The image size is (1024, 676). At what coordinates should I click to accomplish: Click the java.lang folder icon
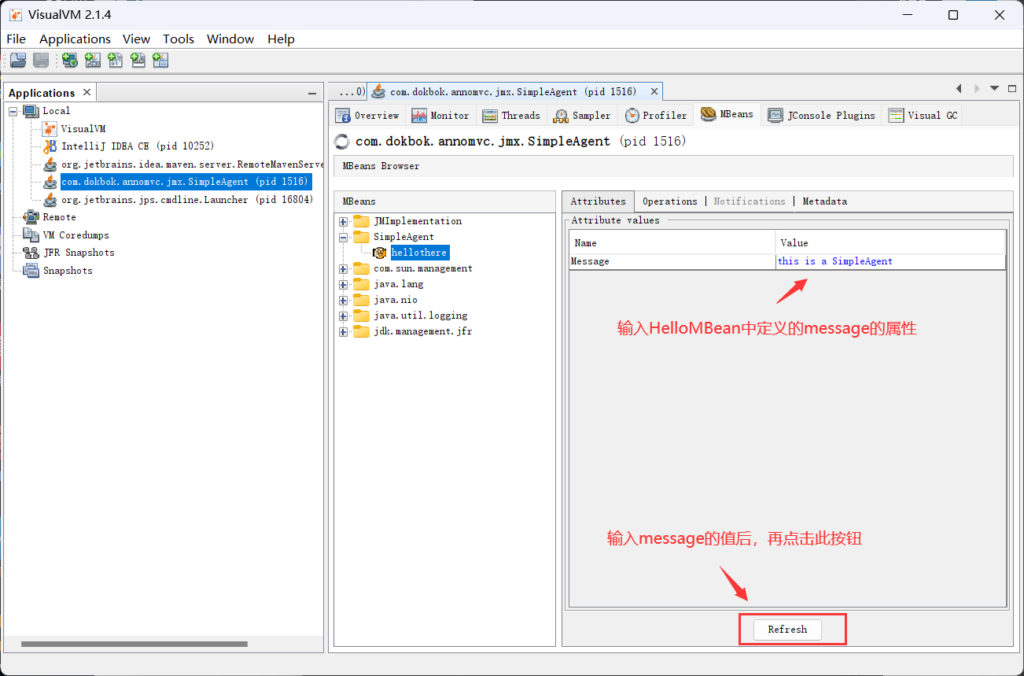(361, 284)
